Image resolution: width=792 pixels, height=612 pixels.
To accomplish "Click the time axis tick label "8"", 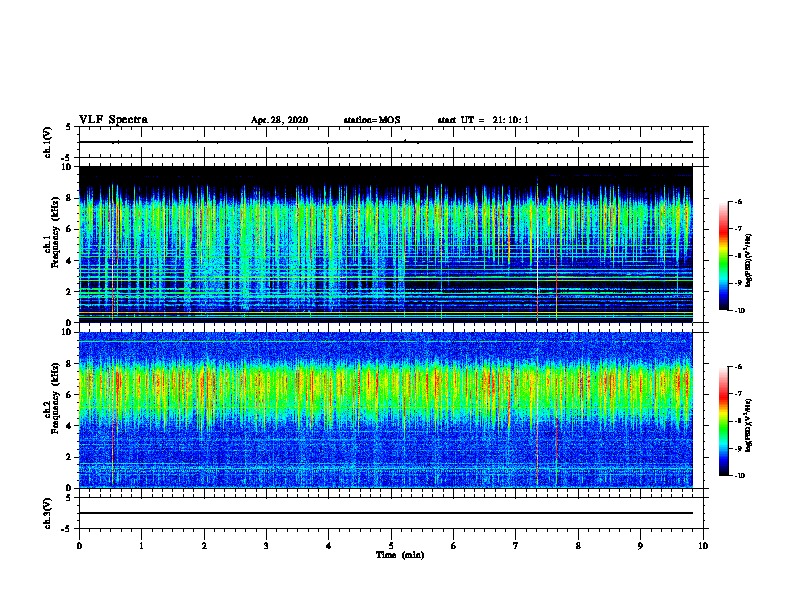I will tap(578, 546).
